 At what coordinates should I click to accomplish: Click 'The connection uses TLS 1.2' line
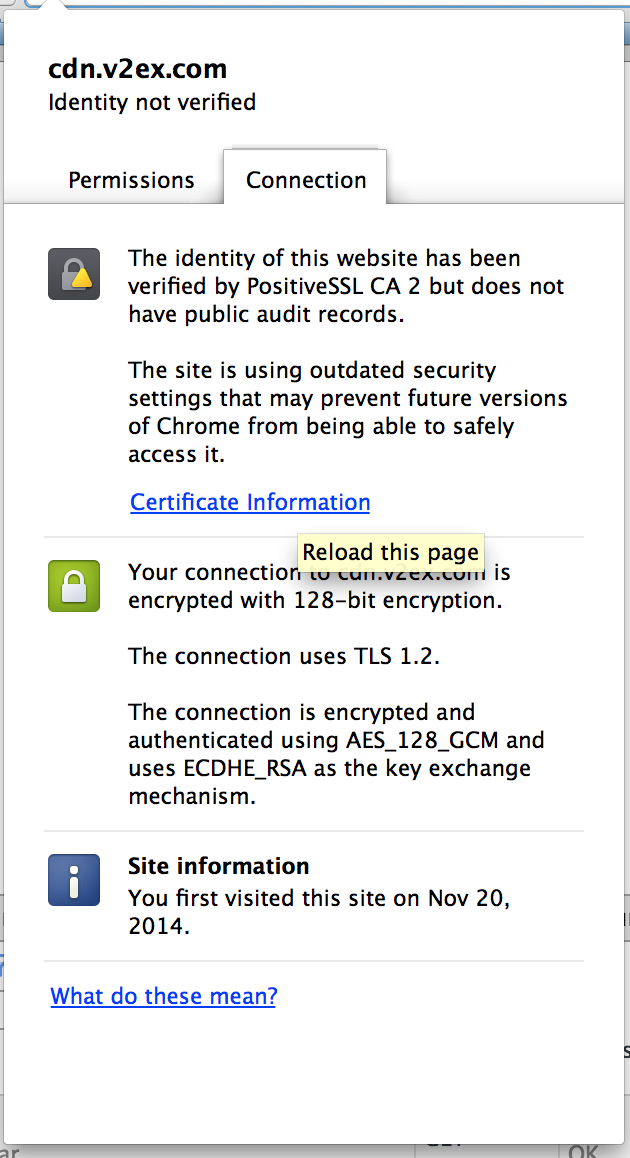click(284, 656)
